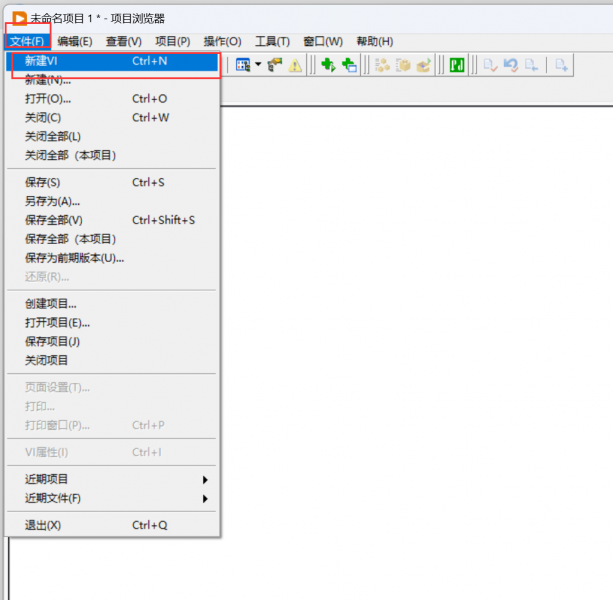This screenshot has height=600, width=613.
Task: Click the greyed 还原(R)... entry
Action: tap(112, 277)
